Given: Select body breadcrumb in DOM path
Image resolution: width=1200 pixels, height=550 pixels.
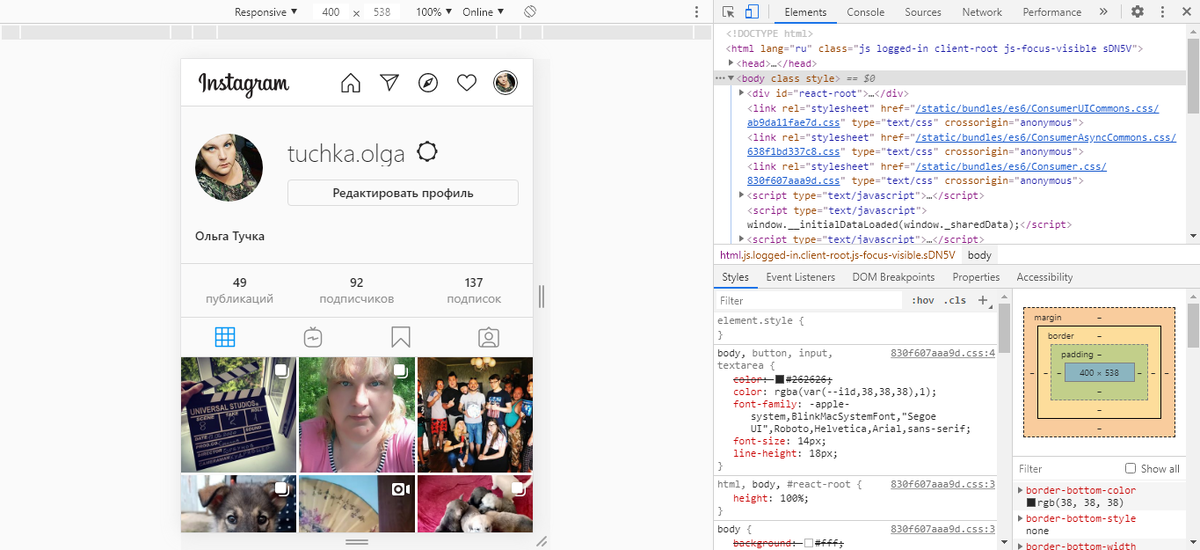Looking at the screenshot, I should (979, 256).
